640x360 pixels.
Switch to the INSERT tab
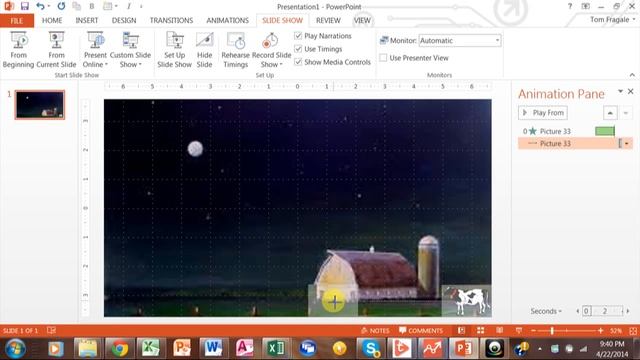87,20
